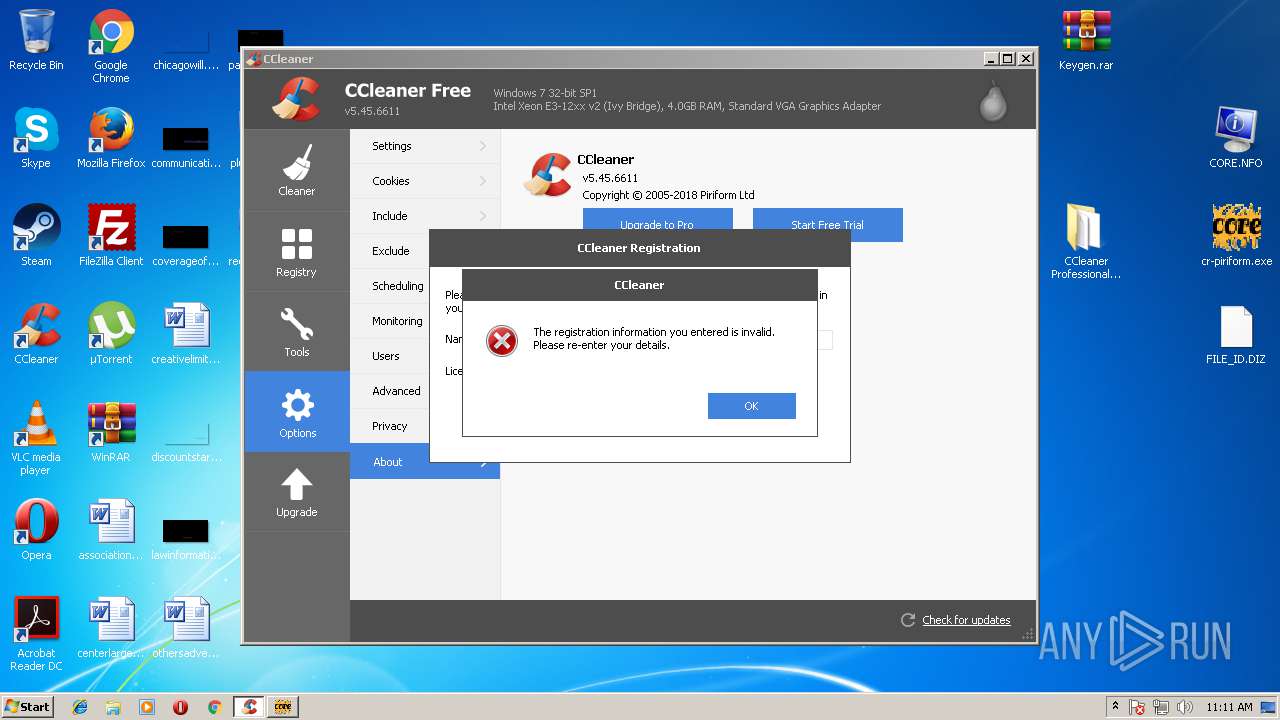
Task: Open the volume tray icon
Action: tap(1186, 707)
